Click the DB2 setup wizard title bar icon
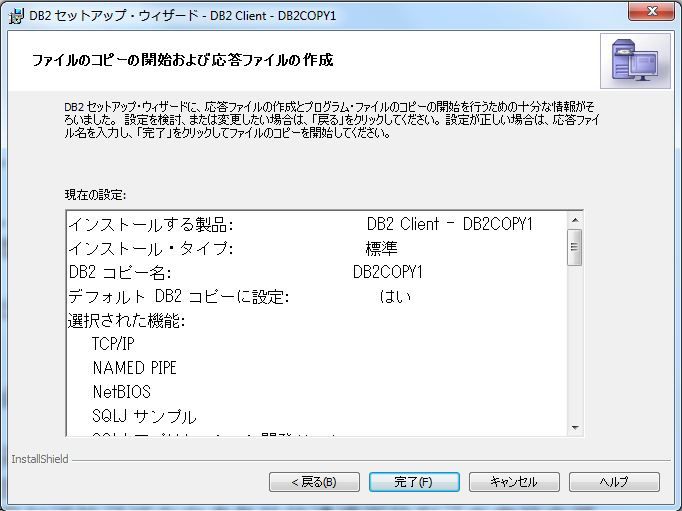682x511 pixels. 16,16
